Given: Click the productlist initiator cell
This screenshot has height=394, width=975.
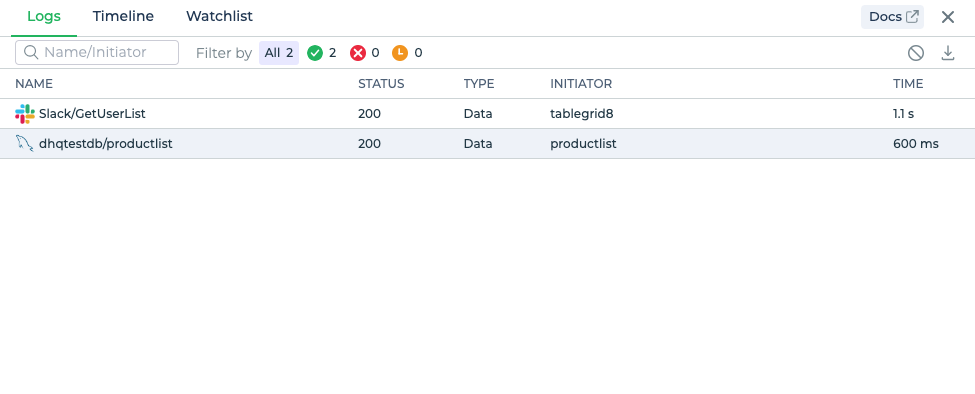Looking at the screenshot, I should coord(583,144).
